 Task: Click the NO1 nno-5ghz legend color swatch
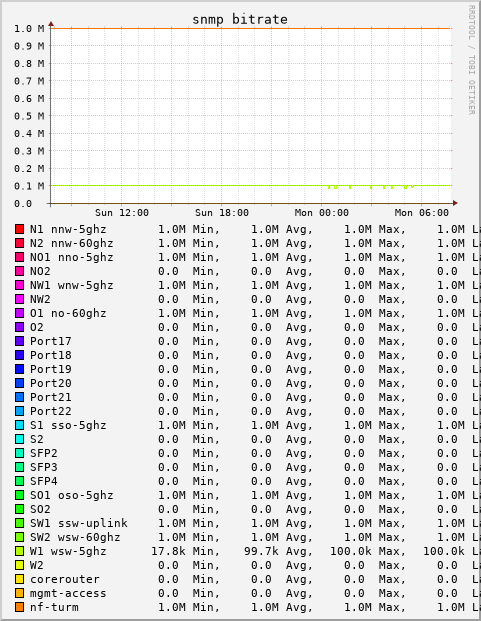click(x=19, y=257)
